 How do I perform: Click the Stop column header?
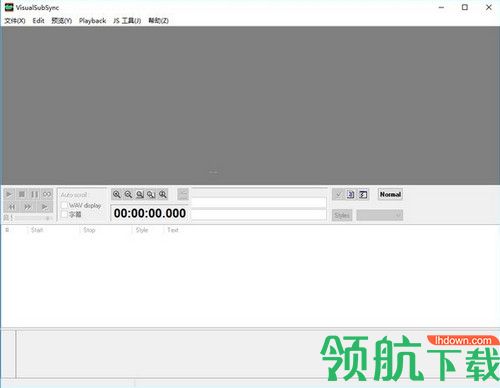pyautogui.click(x=89, y=230)
